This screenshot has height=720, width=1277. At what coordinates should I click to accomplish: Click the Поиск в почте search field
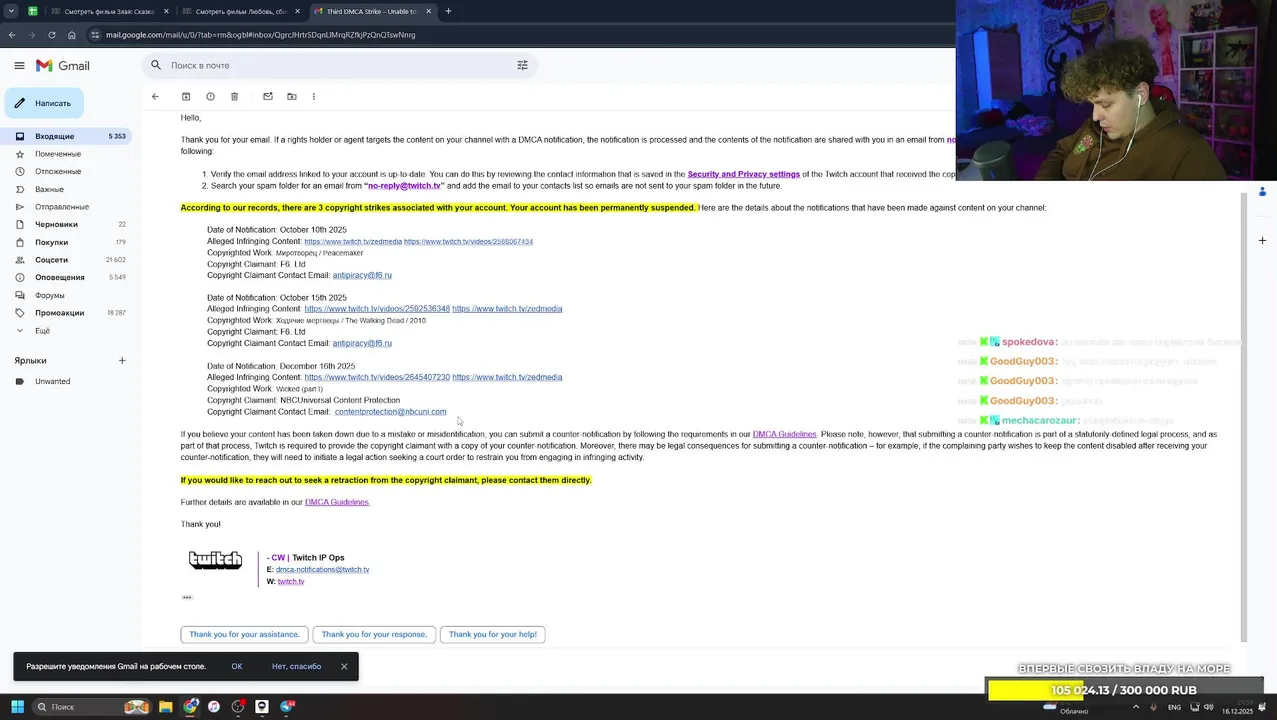[x=339, y=65]
